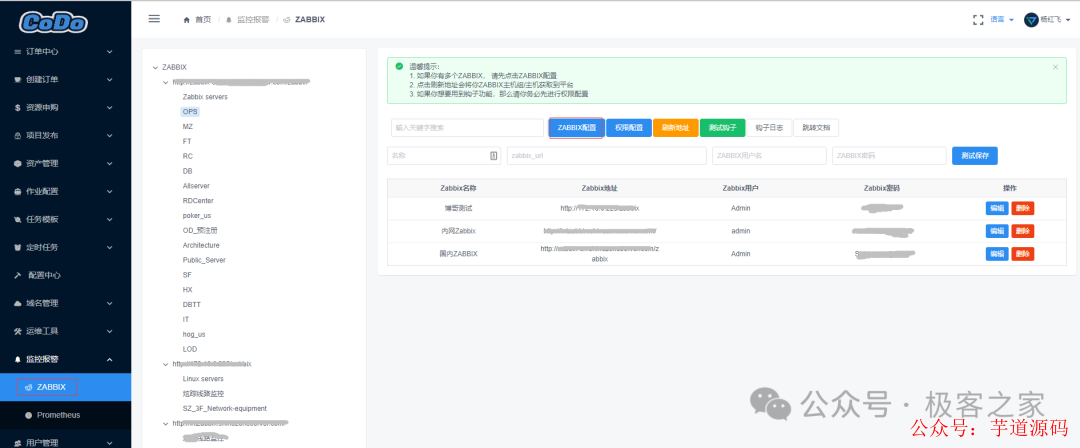This screenshot has height=448, width=1080.
Task: Expand the 用户管理 menu chevron
Action: pos(110,443)
